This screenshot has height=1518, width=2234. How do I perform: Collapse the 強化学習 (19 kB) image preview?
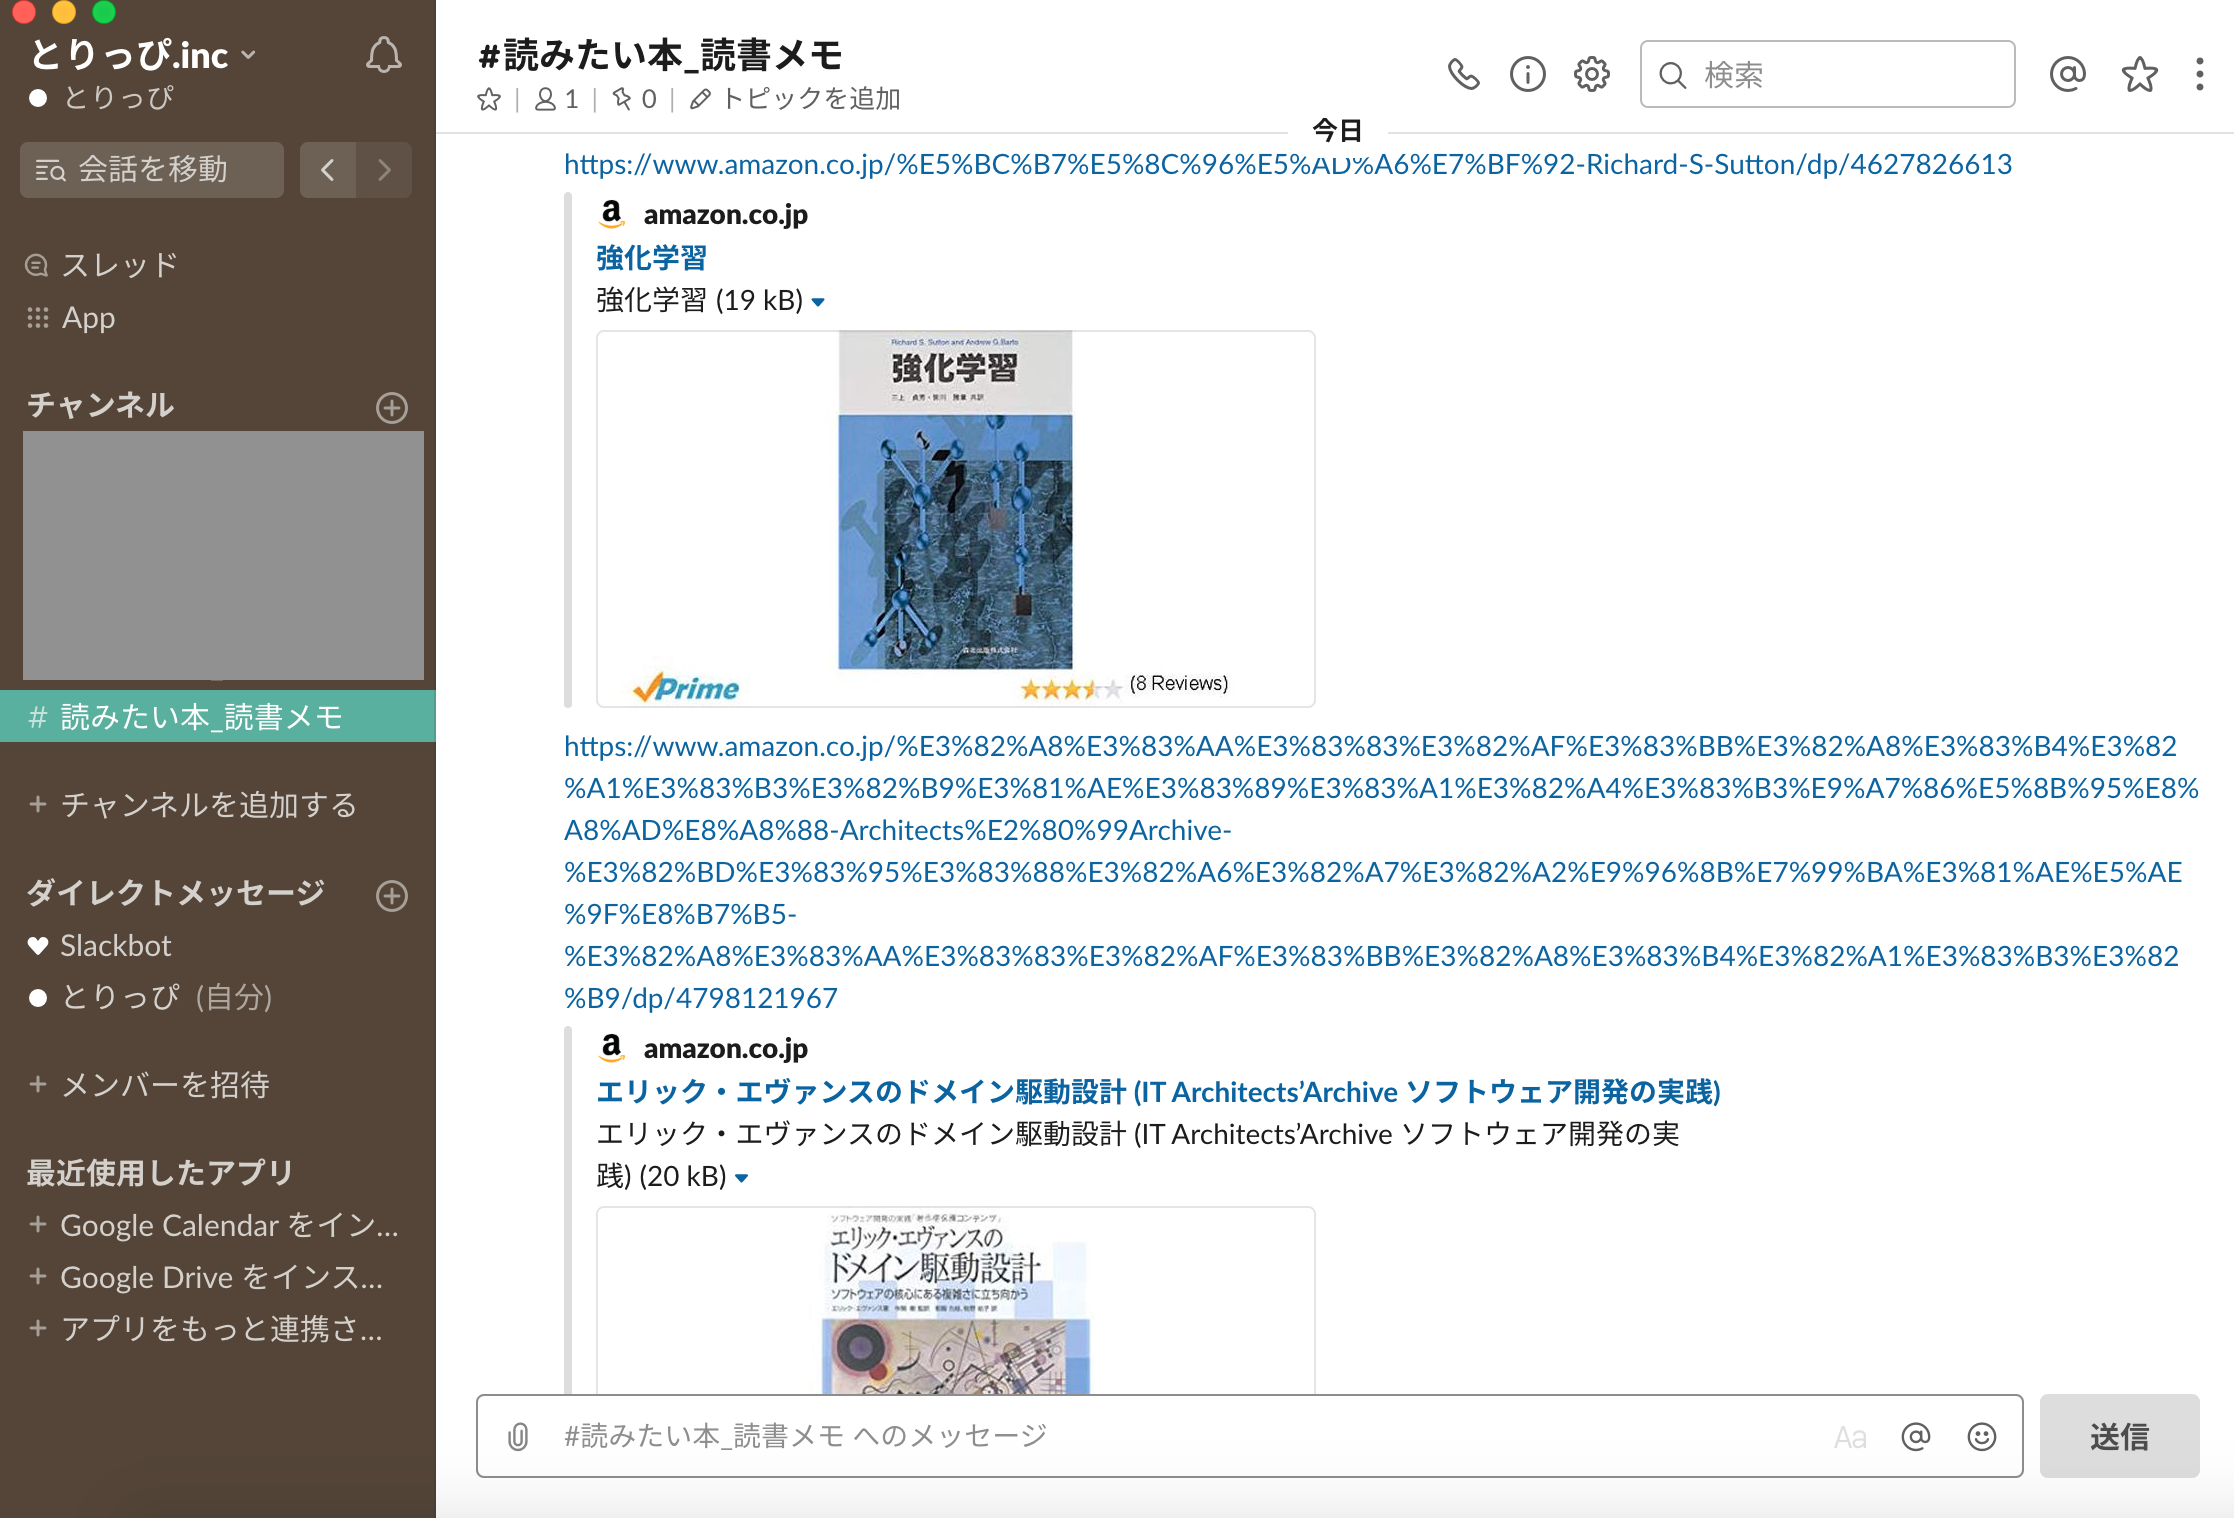818,302
